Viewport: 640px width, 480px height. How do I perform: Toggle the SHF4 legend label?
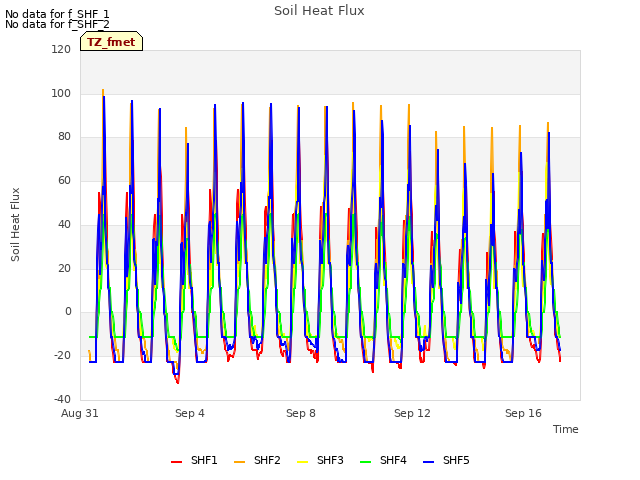(x=393, y=460)
